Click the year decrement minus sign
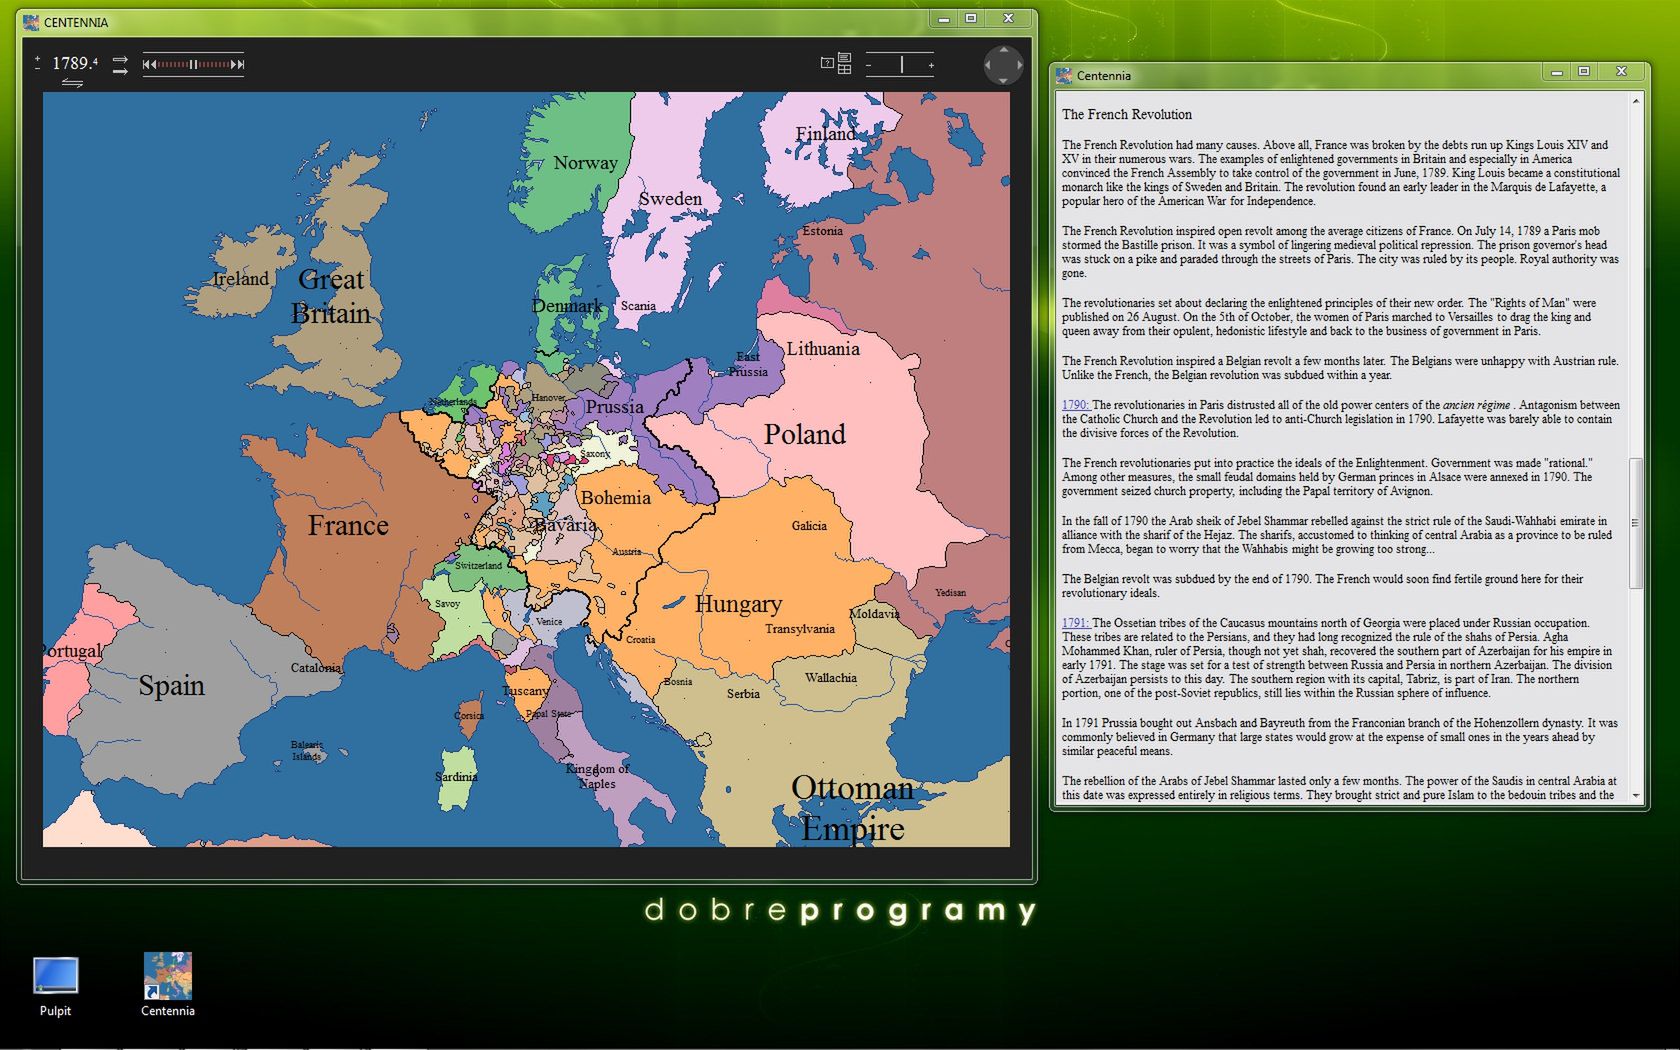 (37, 68)
